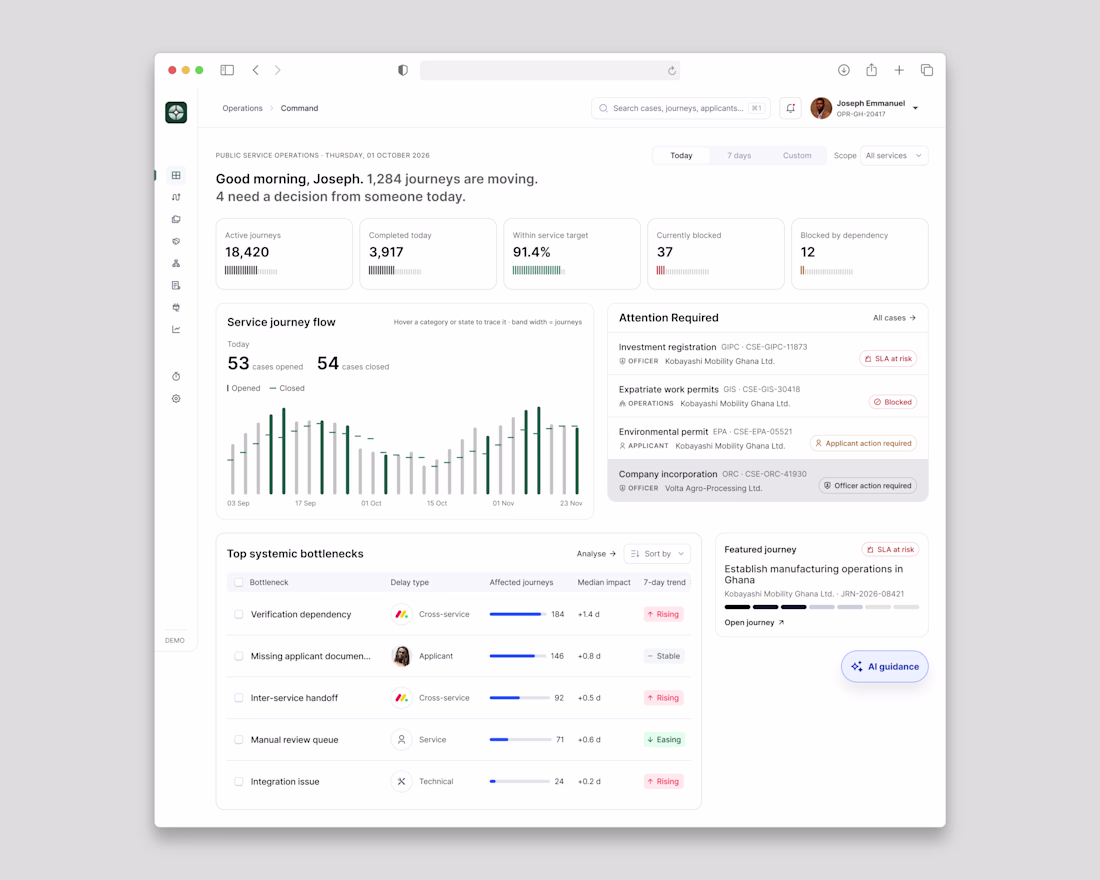The height and width of the screenshot is (880, 1100).
Task: Open the dashboard grid icon in sidebar
Action: click(176, 175)
